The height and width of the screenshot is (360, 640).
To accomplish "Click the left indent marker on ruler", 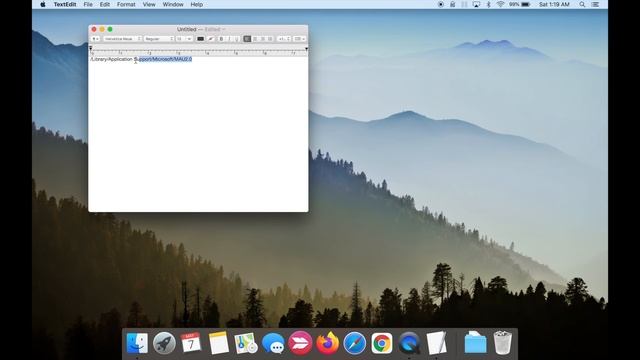I will tap(91, 48).
